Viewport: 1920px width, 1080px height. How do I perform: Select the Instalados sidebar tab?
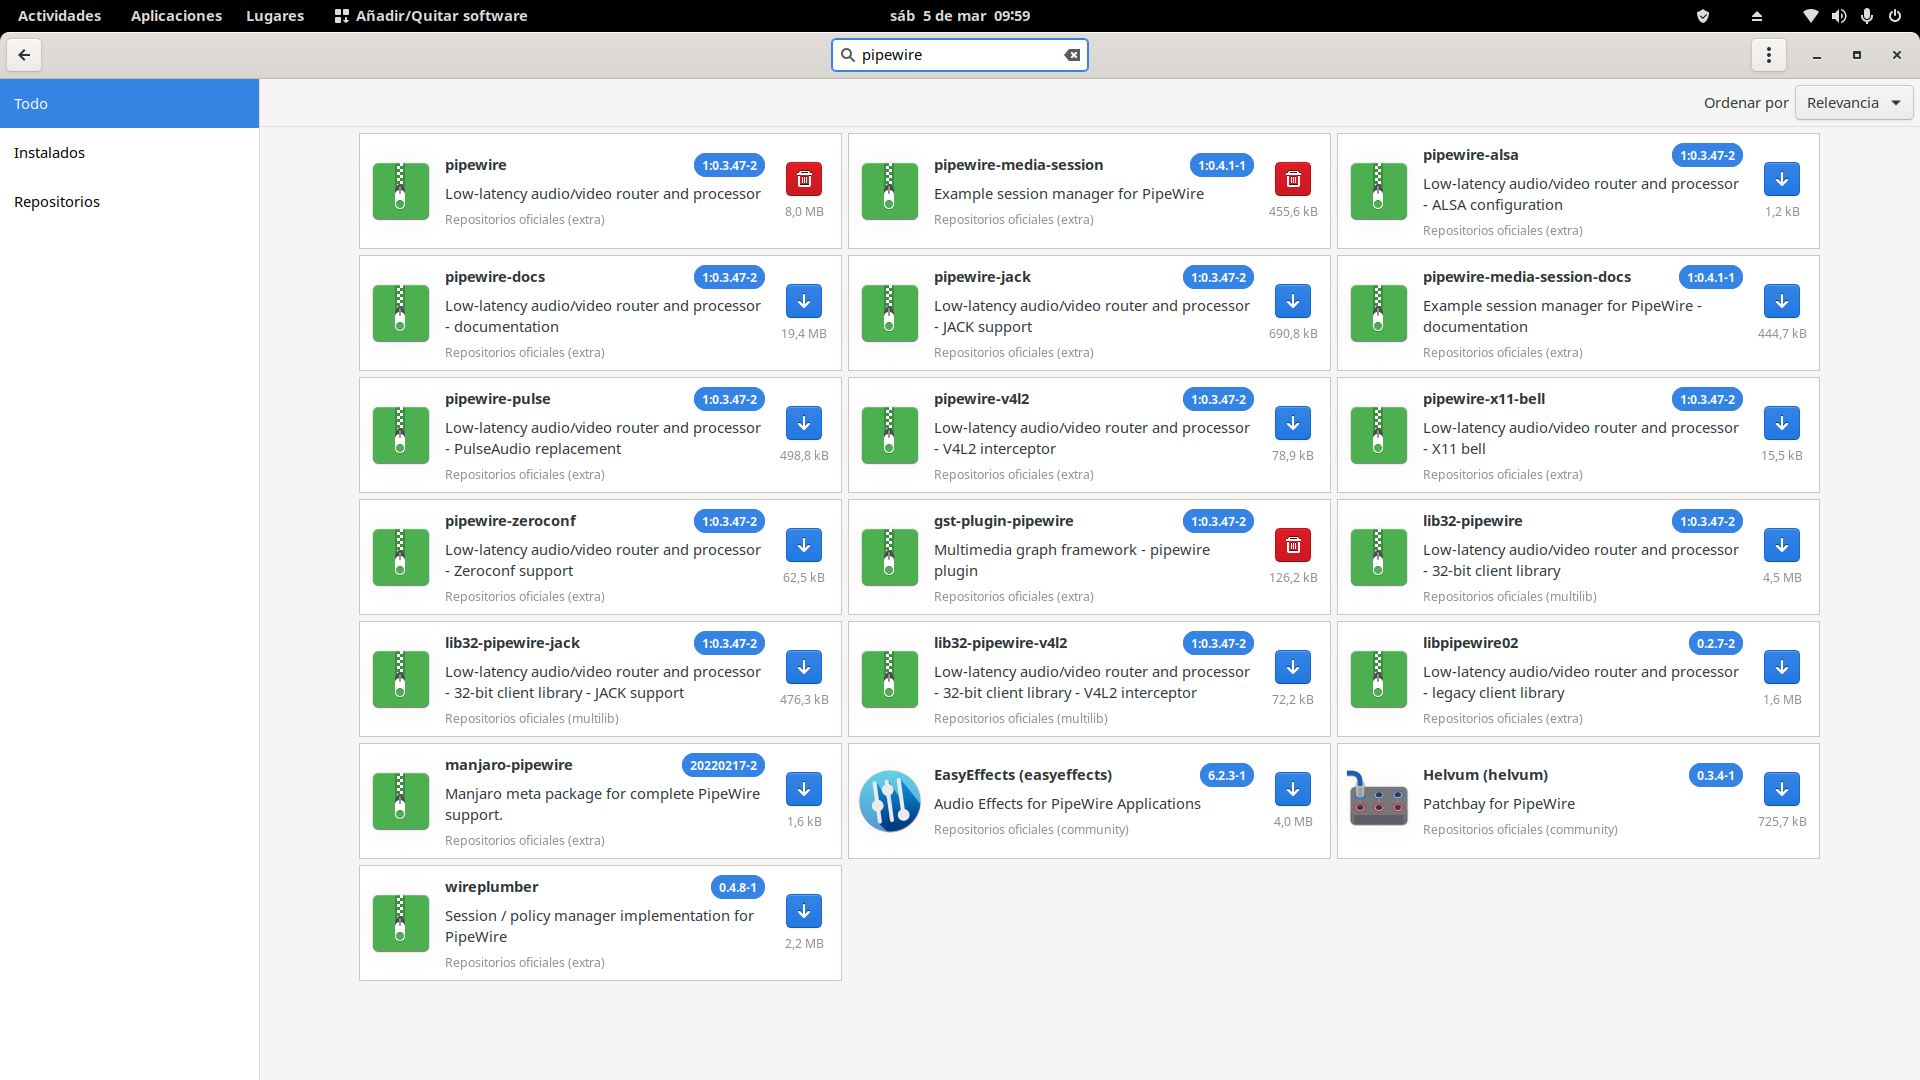coord(49,153)
